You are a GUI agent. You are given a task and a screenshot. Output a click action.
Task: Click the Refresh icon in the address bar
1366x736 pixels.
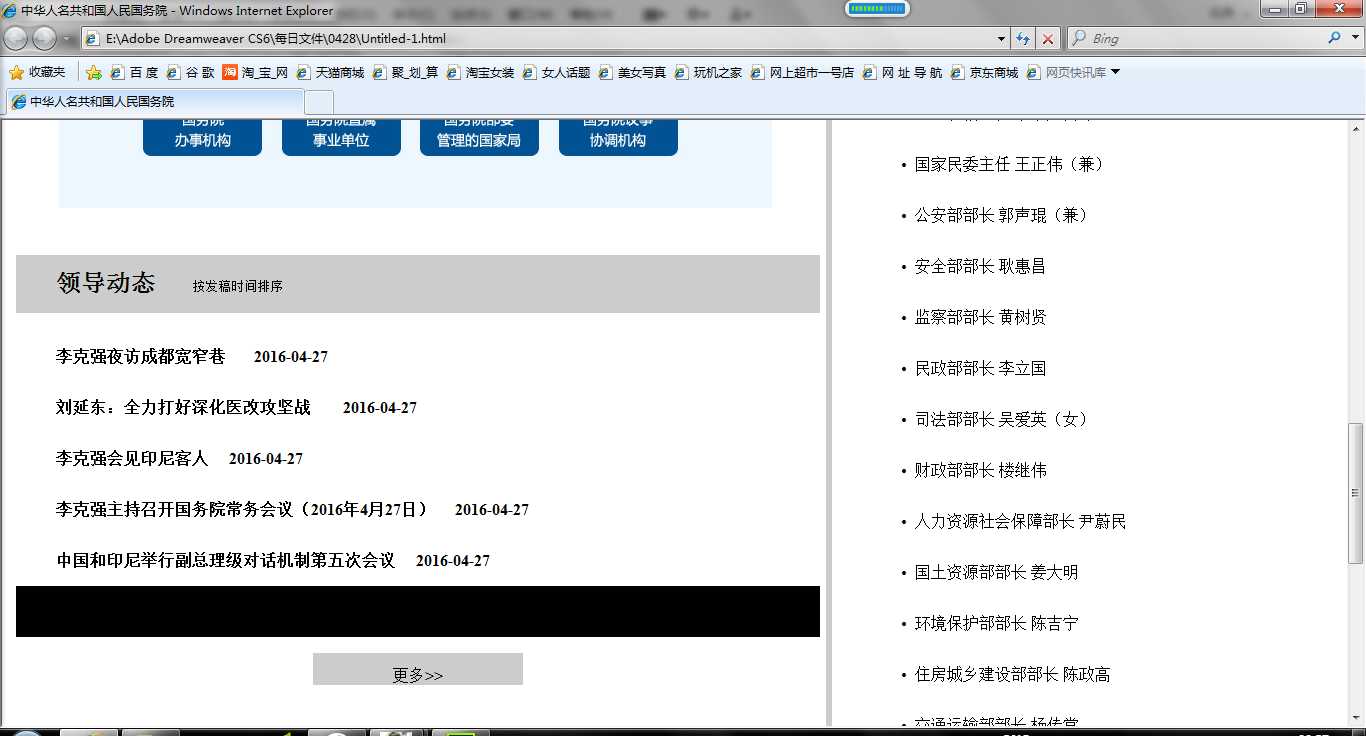tap(1023, 39)
